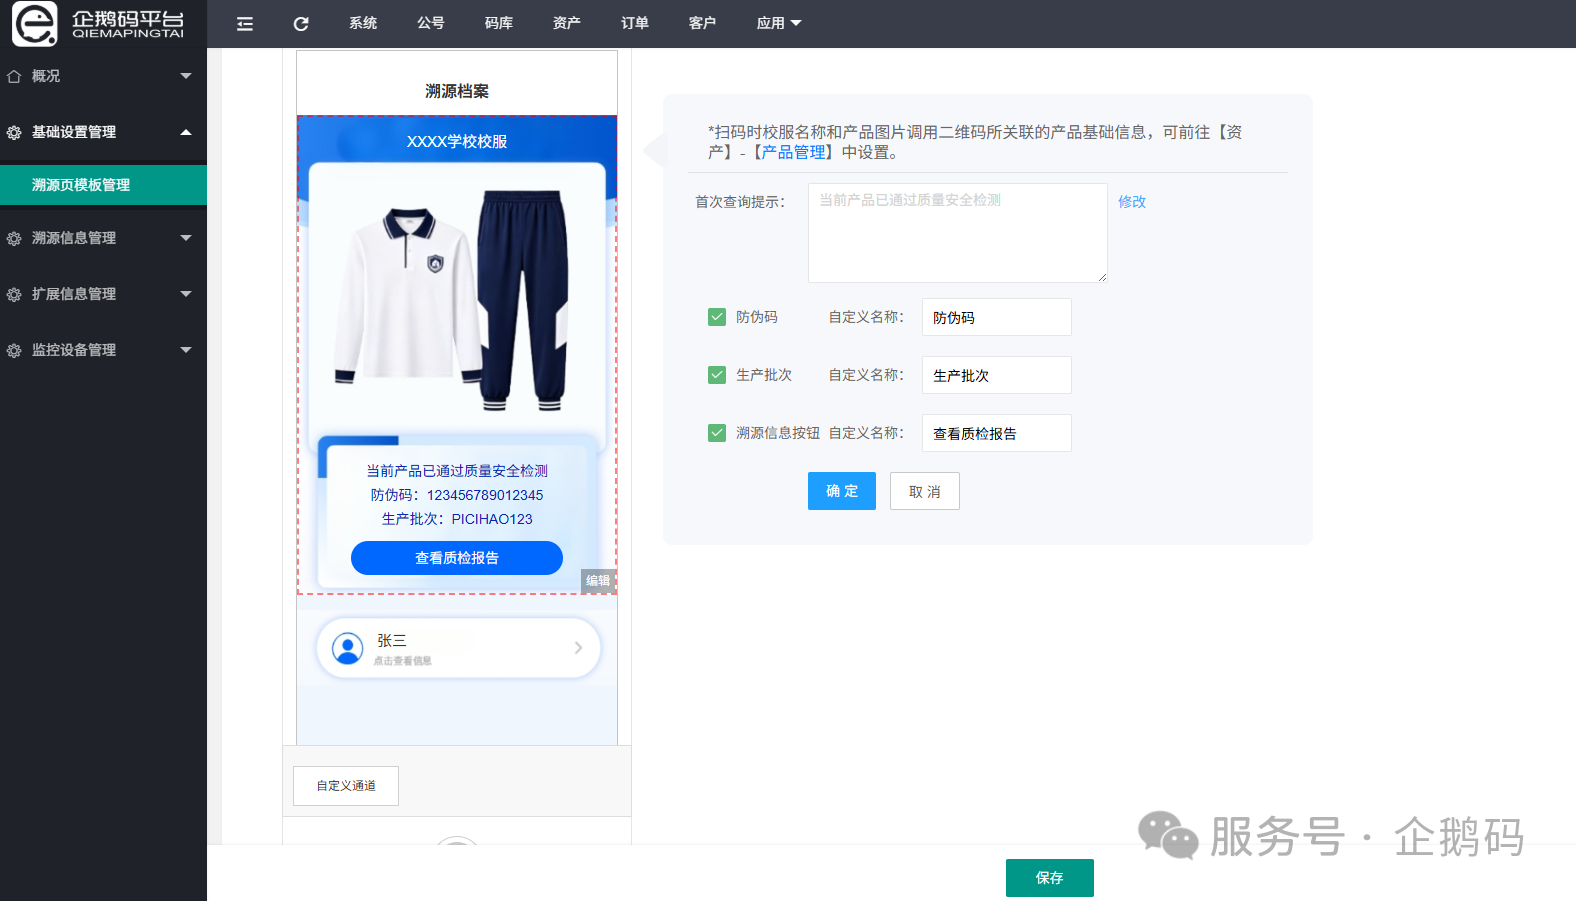
Task: Click the 首次查询提示 text area
Action: 958,233
